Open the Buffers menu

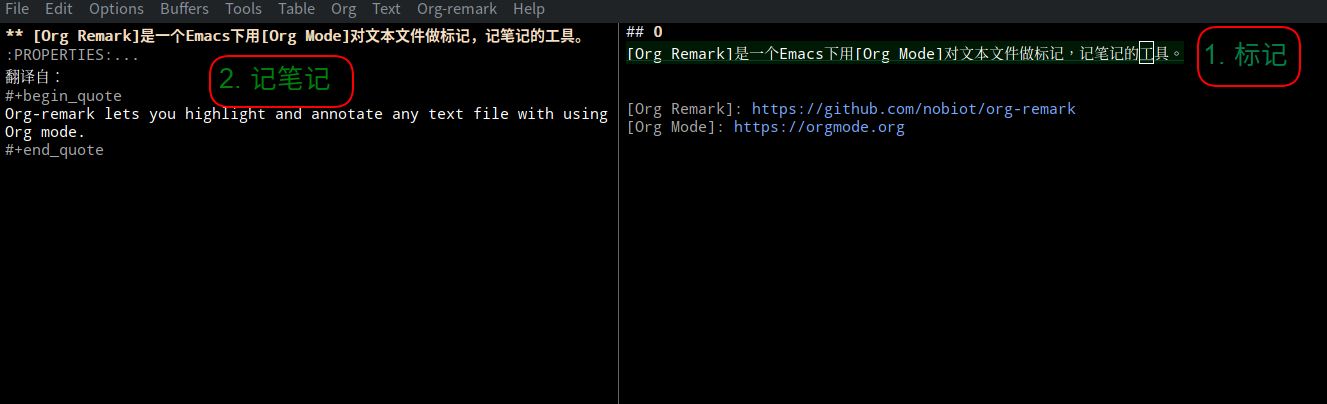pyautogui.click(x=184, y=9)
